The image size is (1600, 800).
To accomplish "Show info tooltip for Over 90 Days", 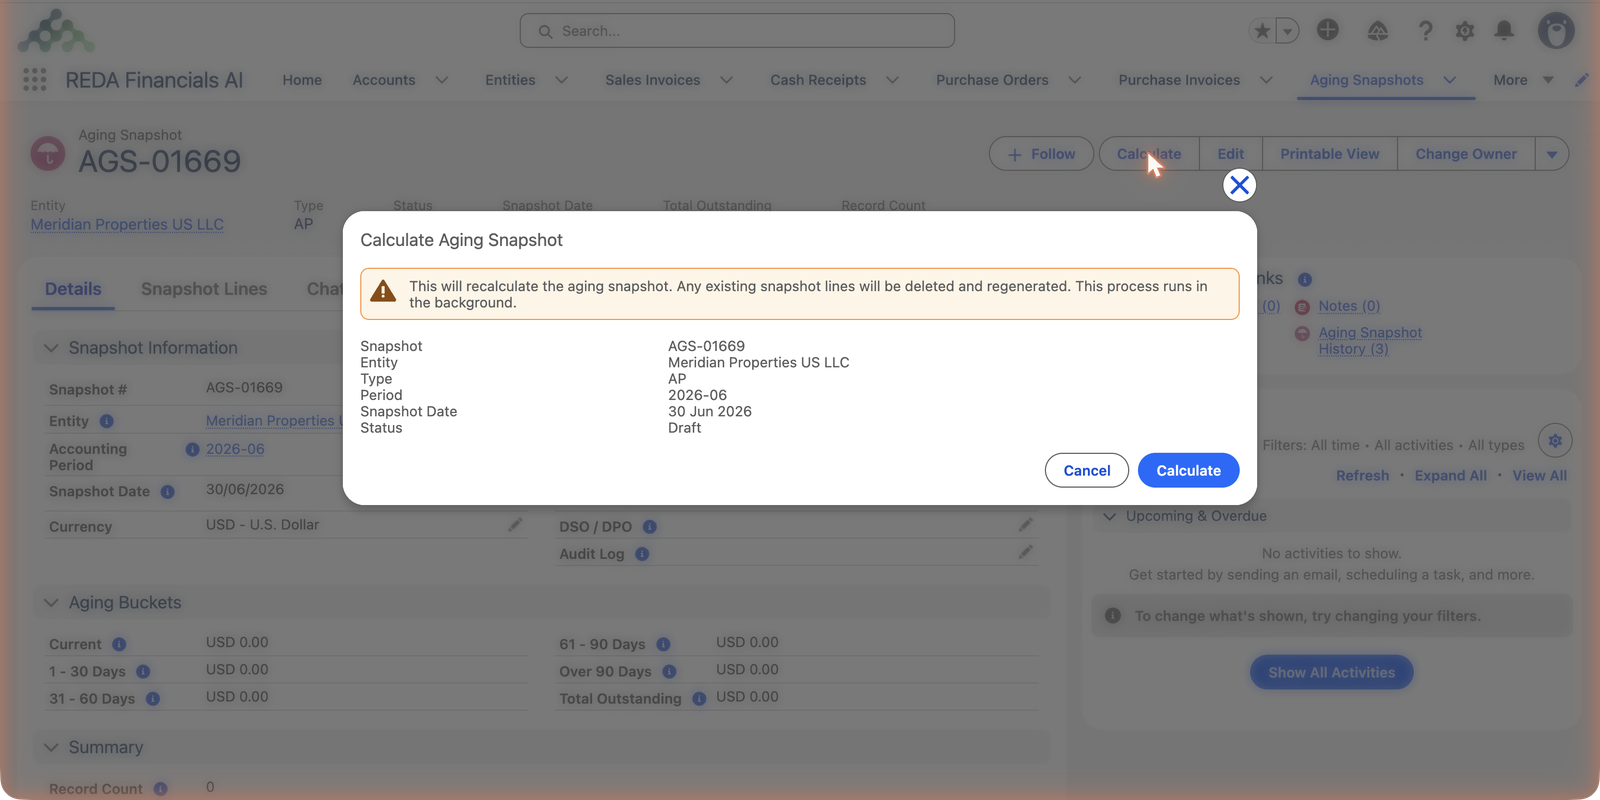I will 669,672.
